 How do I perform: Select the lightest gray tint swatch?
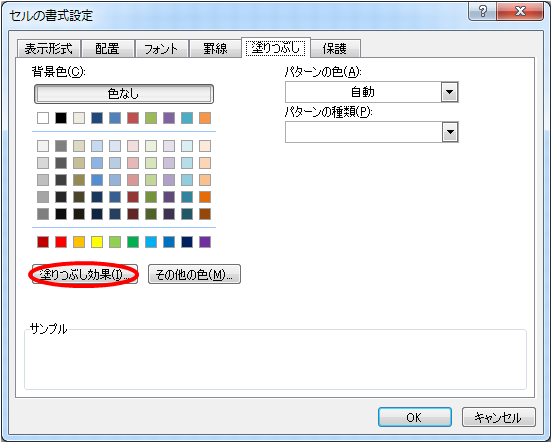click(43, 146)
